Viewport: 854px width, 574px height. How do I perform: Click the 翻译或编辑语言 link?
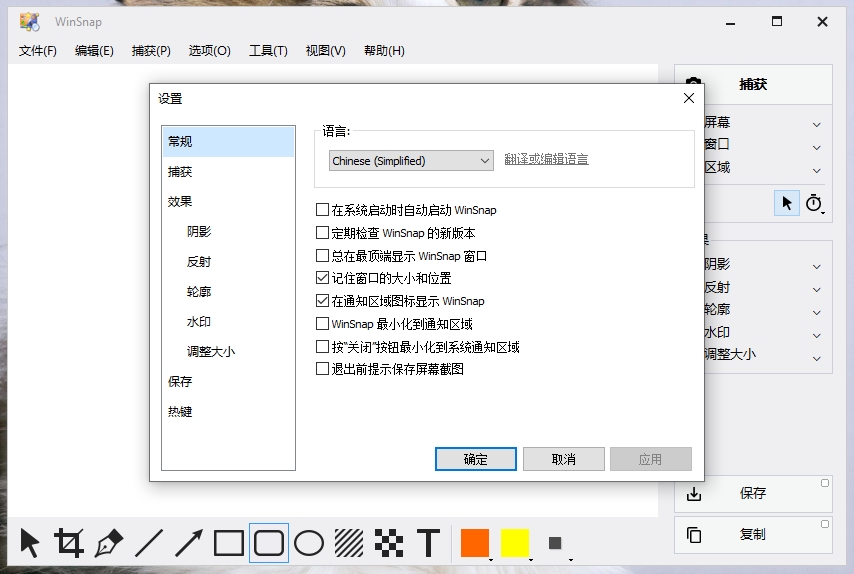click(x=546, y=159)
